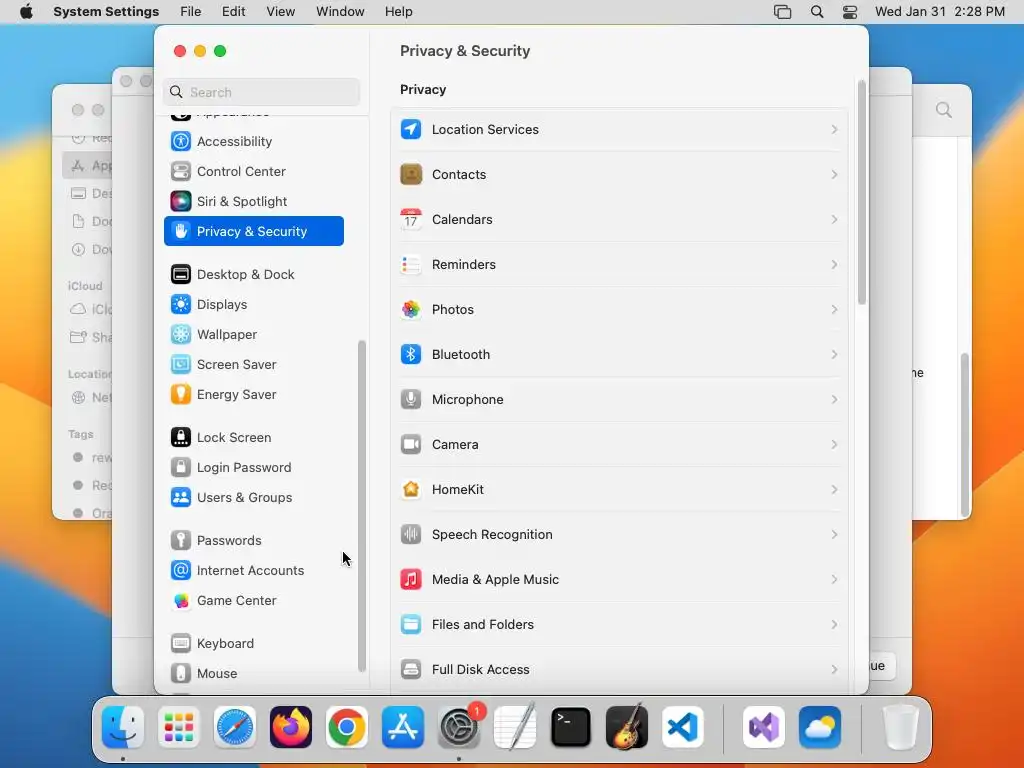
Task: Click the Calendars icon in Privacy list
Action: point(411,219)
